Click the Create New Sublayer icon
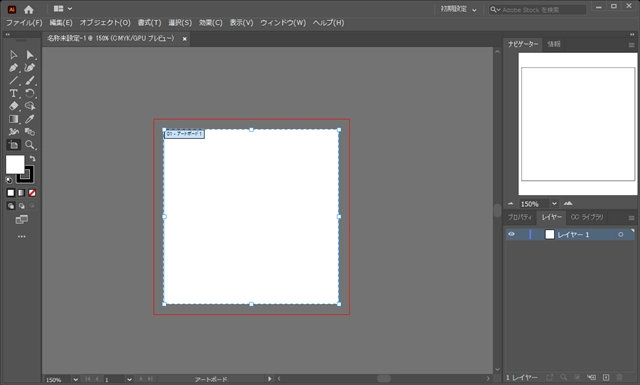This screenshot has width=640, height=385. pyautogui.click(x=591, y=378)
